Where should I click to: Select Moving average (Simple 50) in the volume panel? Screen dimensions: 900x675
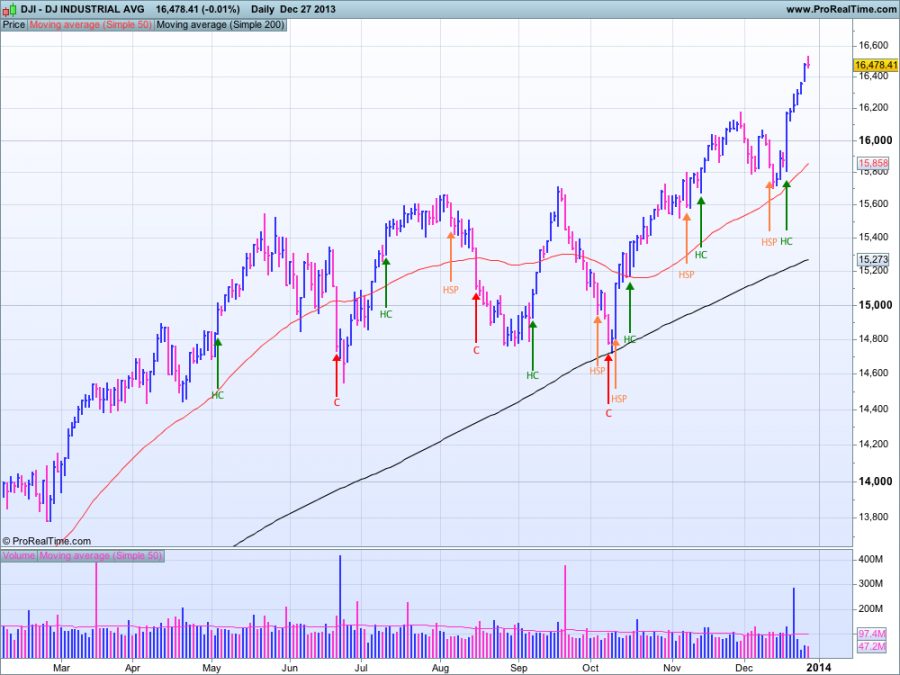[x=100, y=556]
